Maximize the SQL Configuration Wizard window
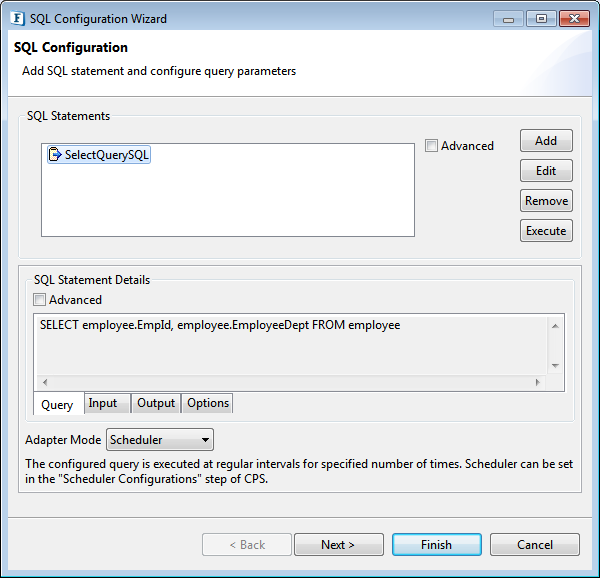600x578 pixels. coord(541,19)
